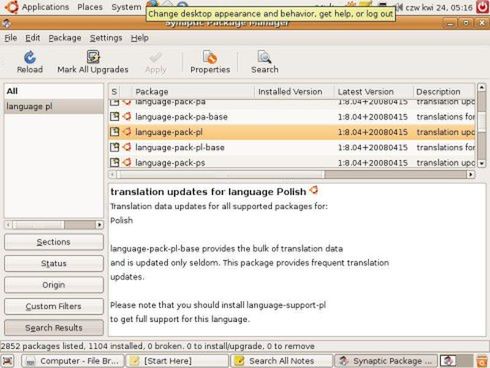Open the System menu in top panel
The image size is (490, 368).
(x=126, y=7)
